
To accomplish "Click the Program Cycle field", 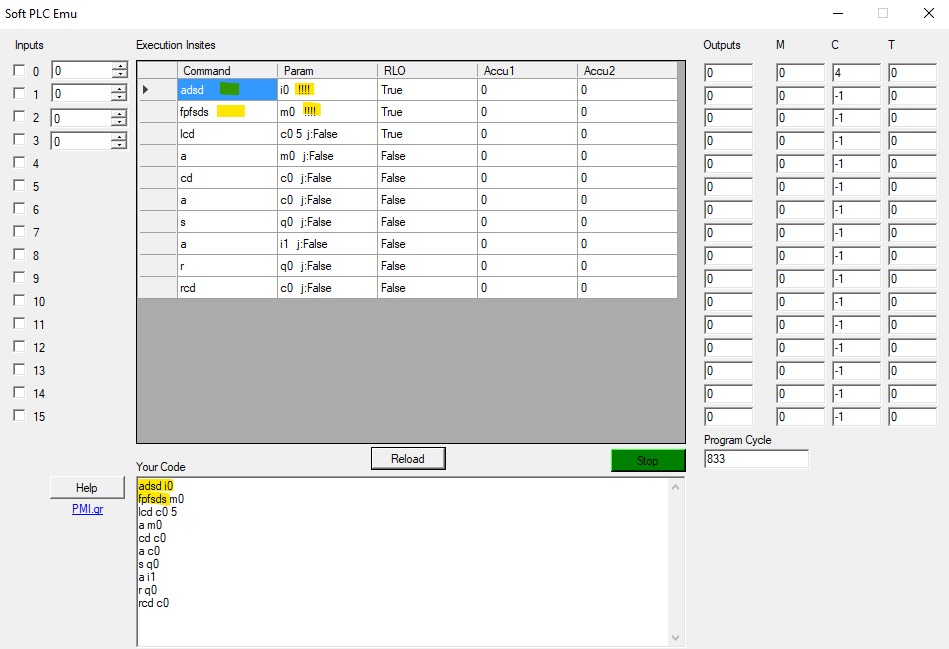I will coord(755,459).
